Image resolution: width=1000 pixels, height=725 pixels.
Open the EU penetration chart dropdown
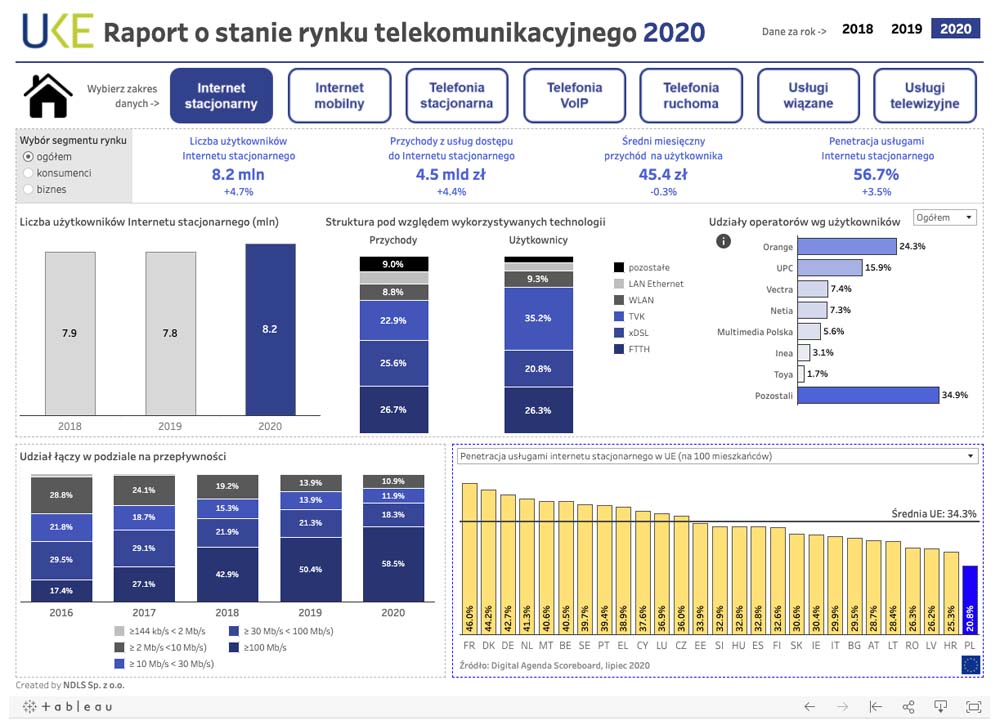[717, 456]
